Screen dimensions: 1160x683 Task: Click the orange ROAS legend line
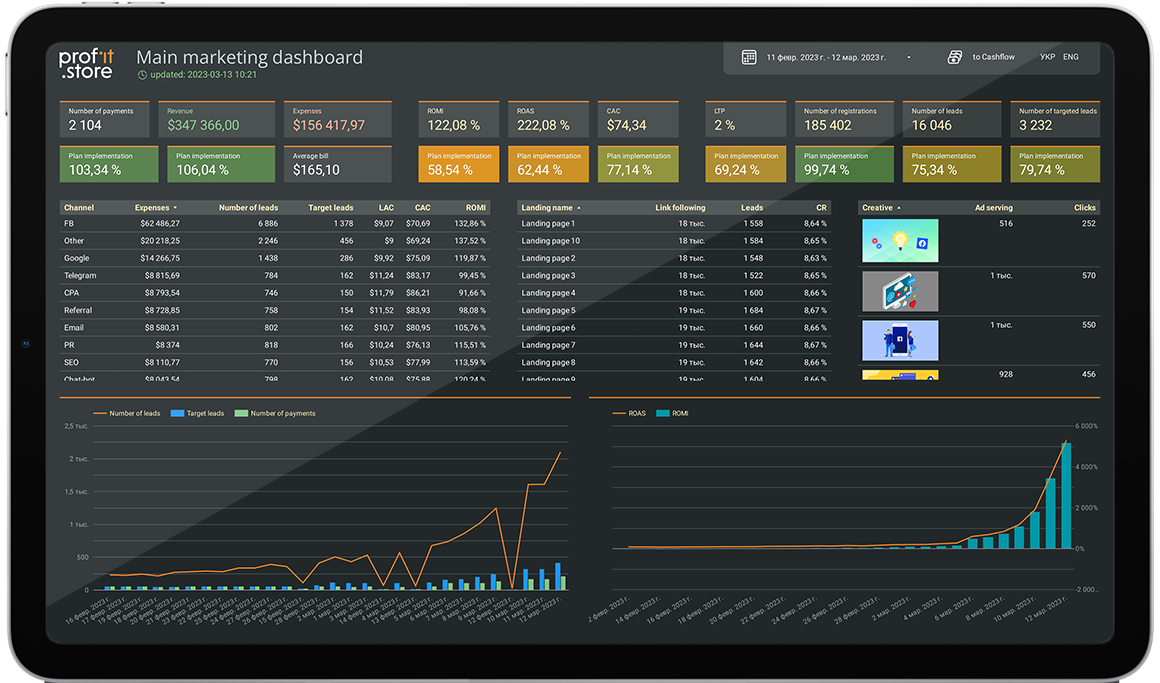click(x=615, y=413)
